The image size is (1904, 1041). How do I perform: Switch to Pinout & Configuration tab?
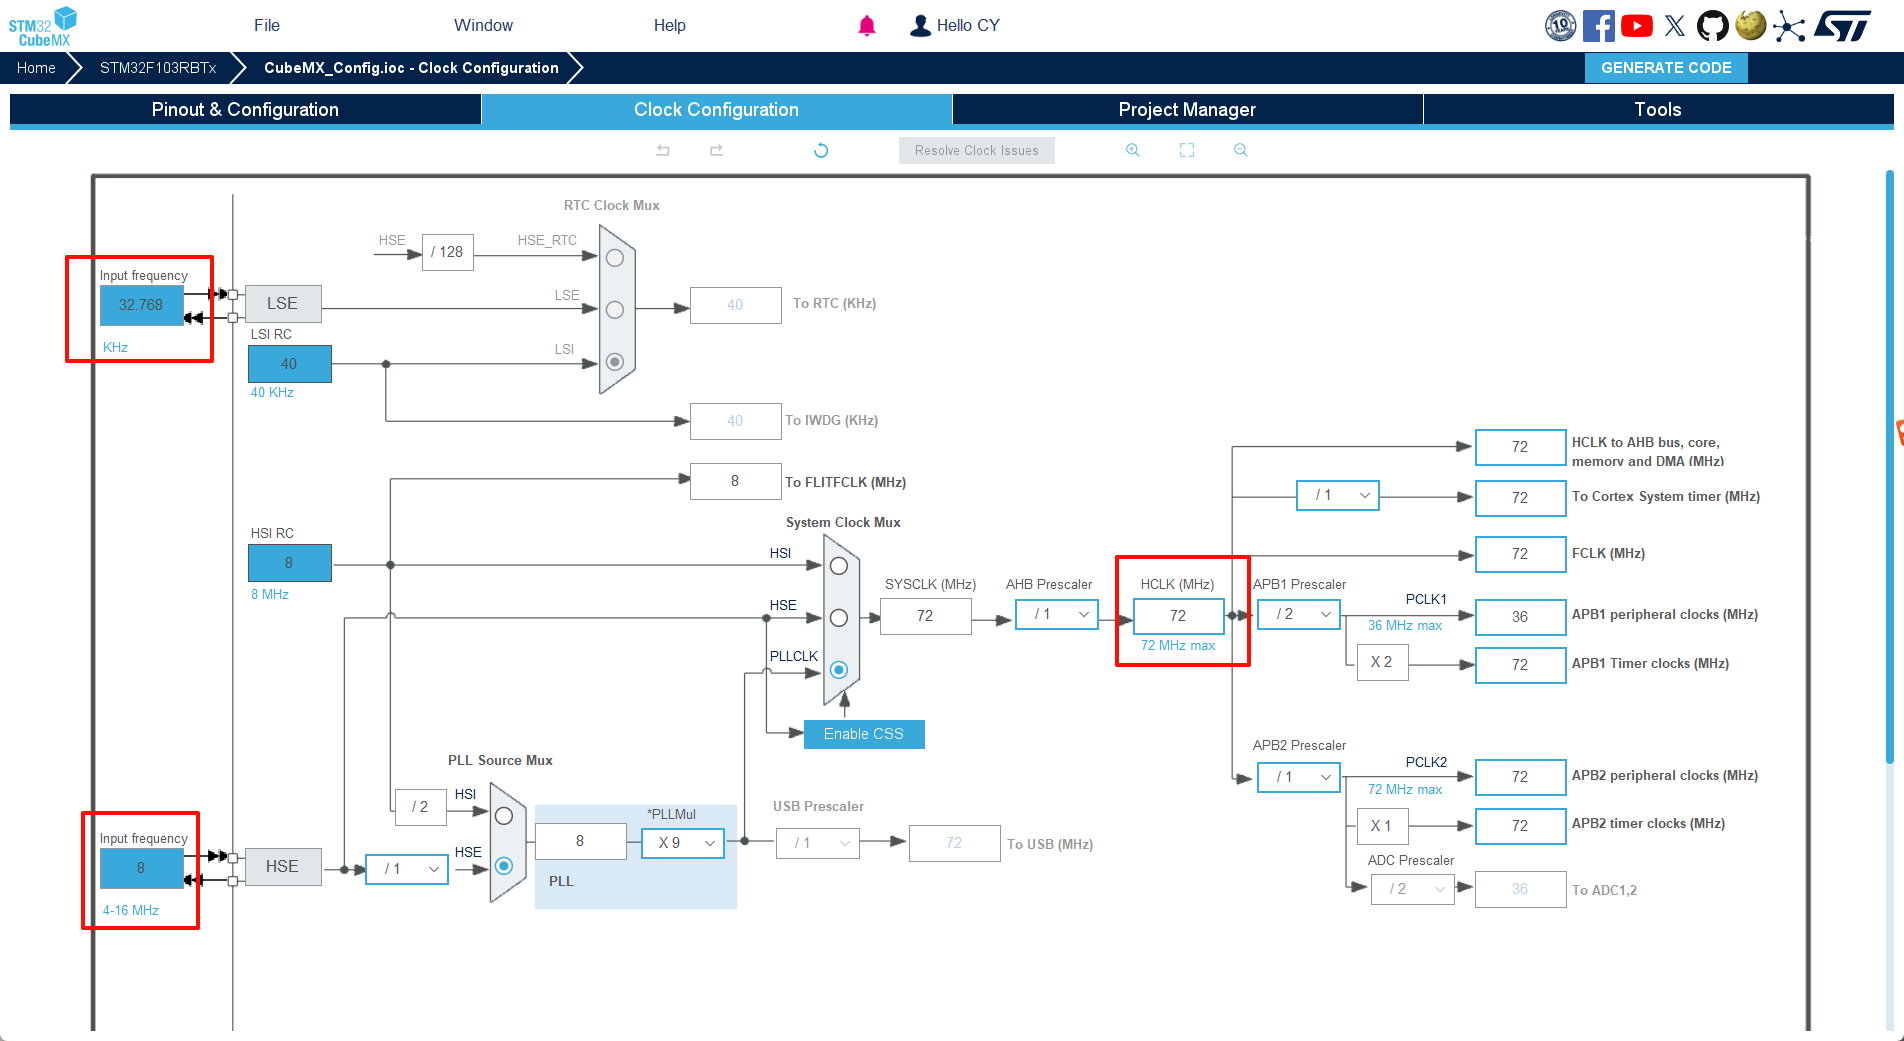coord(245,110)
